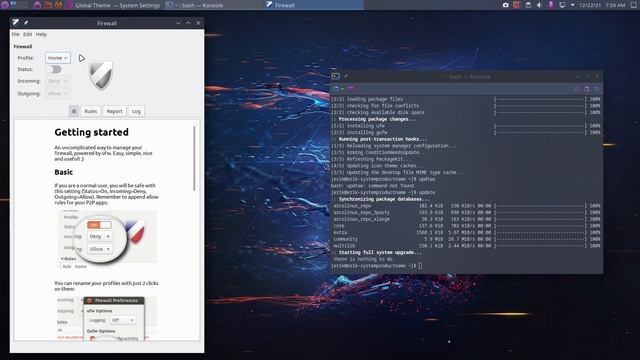Screen dimensions: 640x360
Task: Open the Outgoing policy dropdown
Action: pos(58,94)
